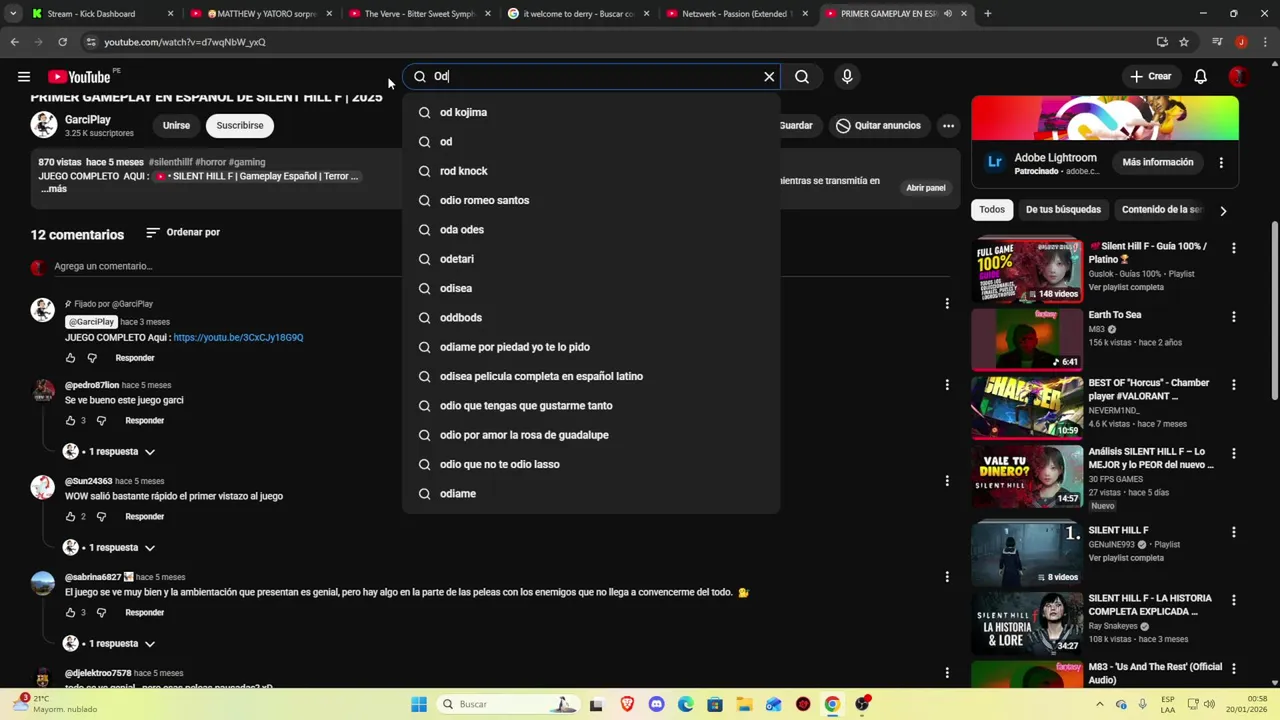Open Discord from taskbar
Viewport: 1280px width, 720px height.
[656, 704]
